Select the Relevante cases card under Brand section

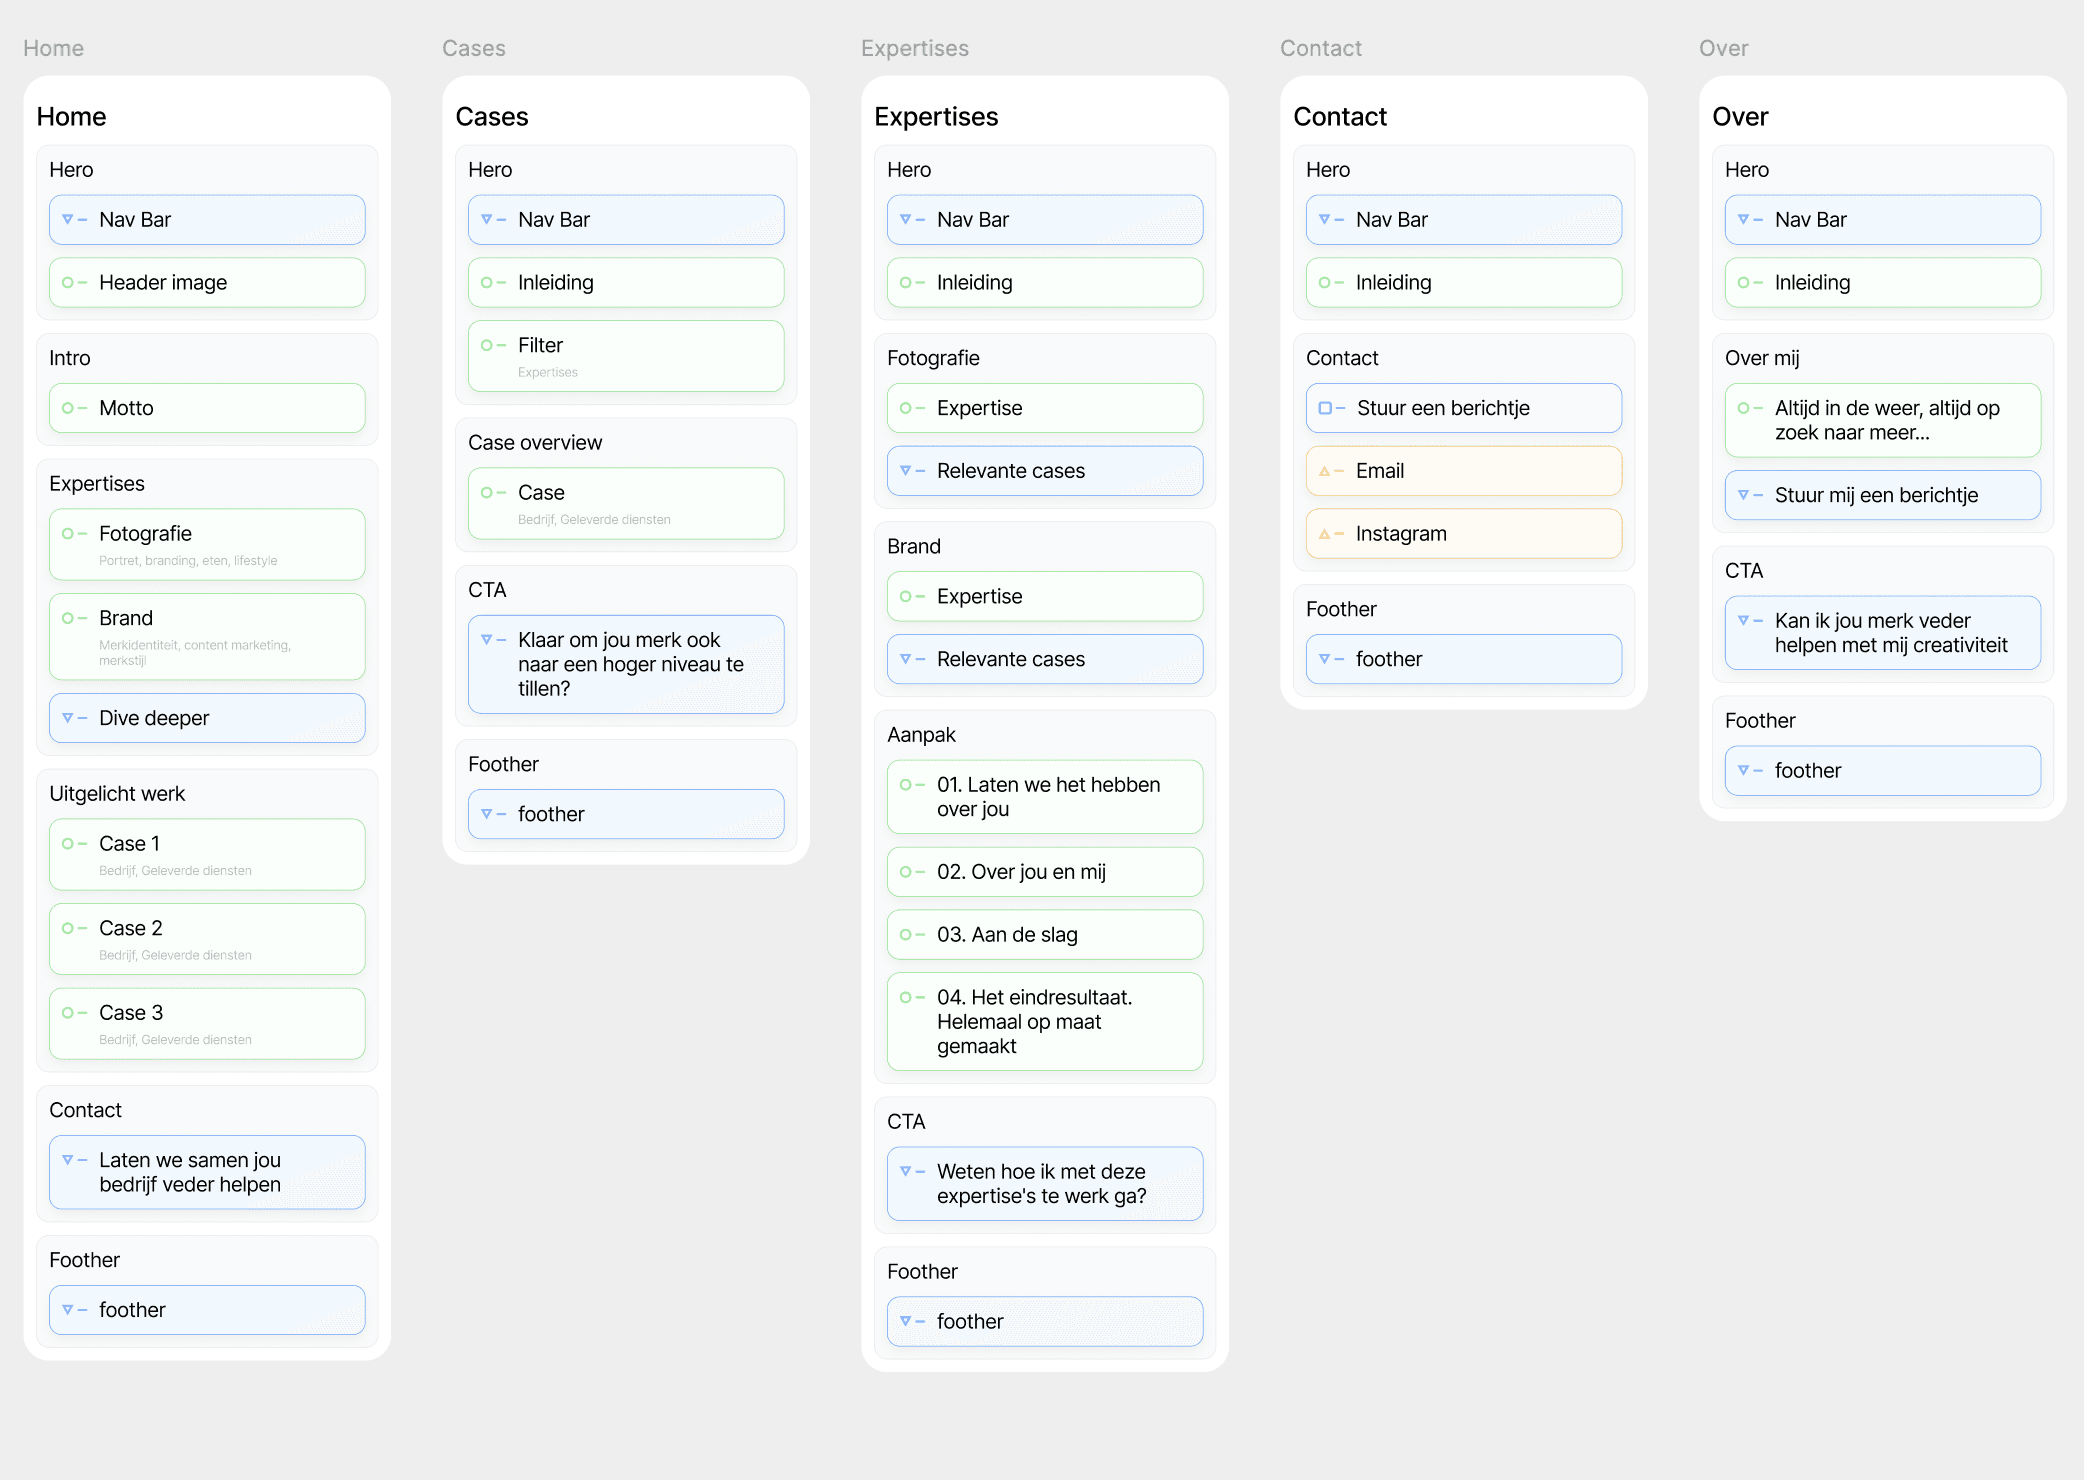click(x=1044, y=659)
